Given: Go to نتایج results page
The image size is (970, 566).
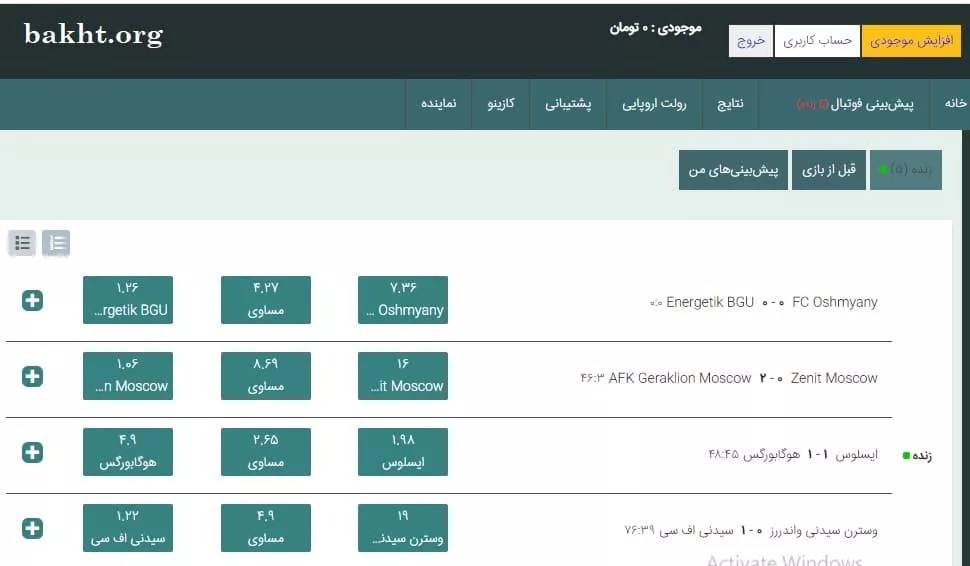Looking at the screenshot, I should coord(730,104).
